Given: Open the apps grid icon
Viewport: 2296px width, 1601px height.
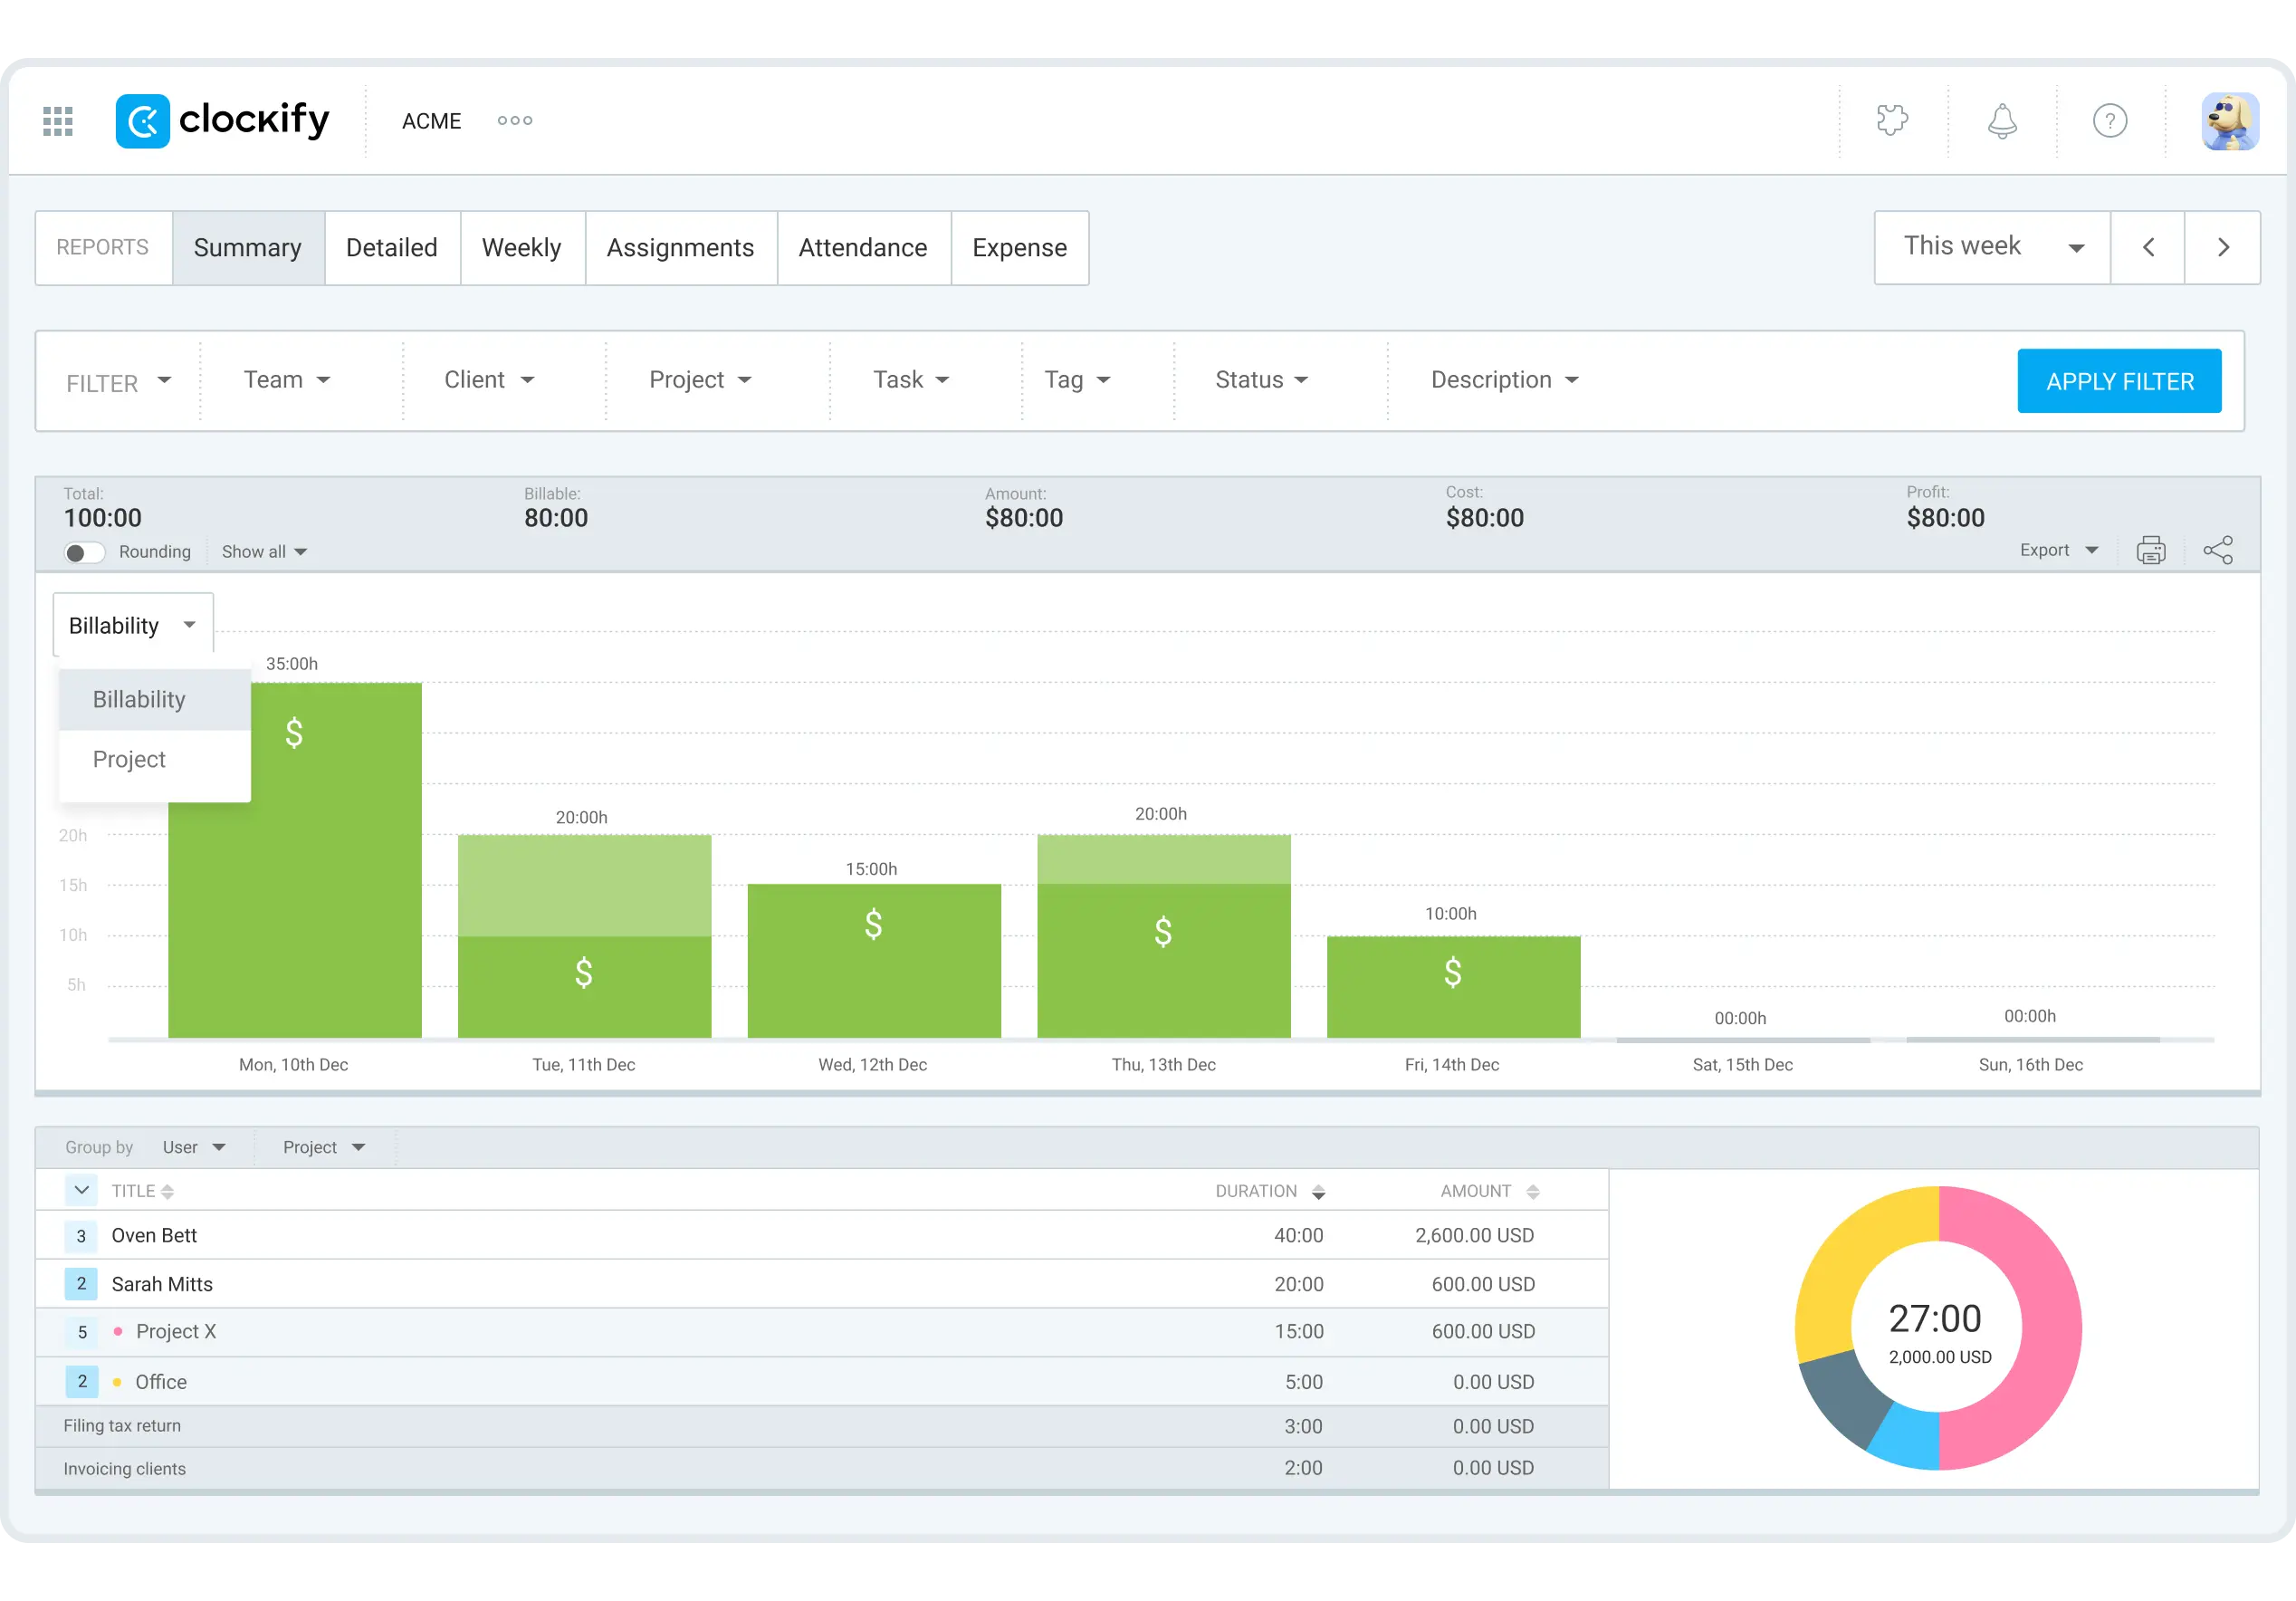Looking at the screenshot, I should point(57,120).
